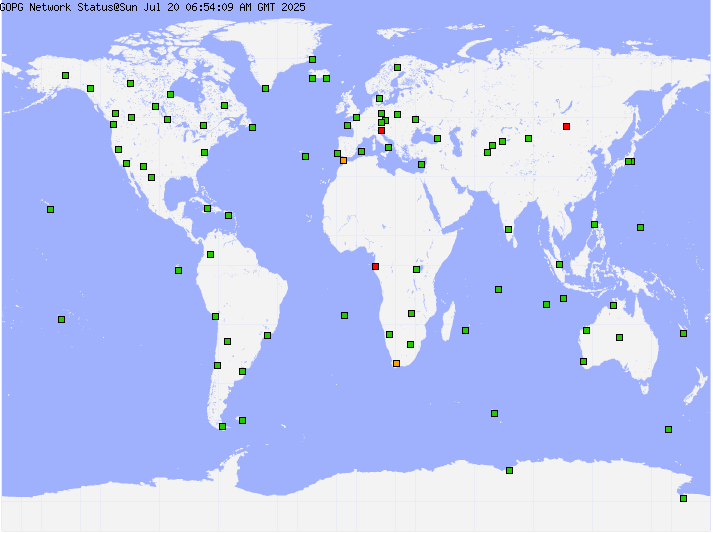Select the green marker on Australia's northwest coast
This screenshot has height=533, width=713.
point(587,331)
